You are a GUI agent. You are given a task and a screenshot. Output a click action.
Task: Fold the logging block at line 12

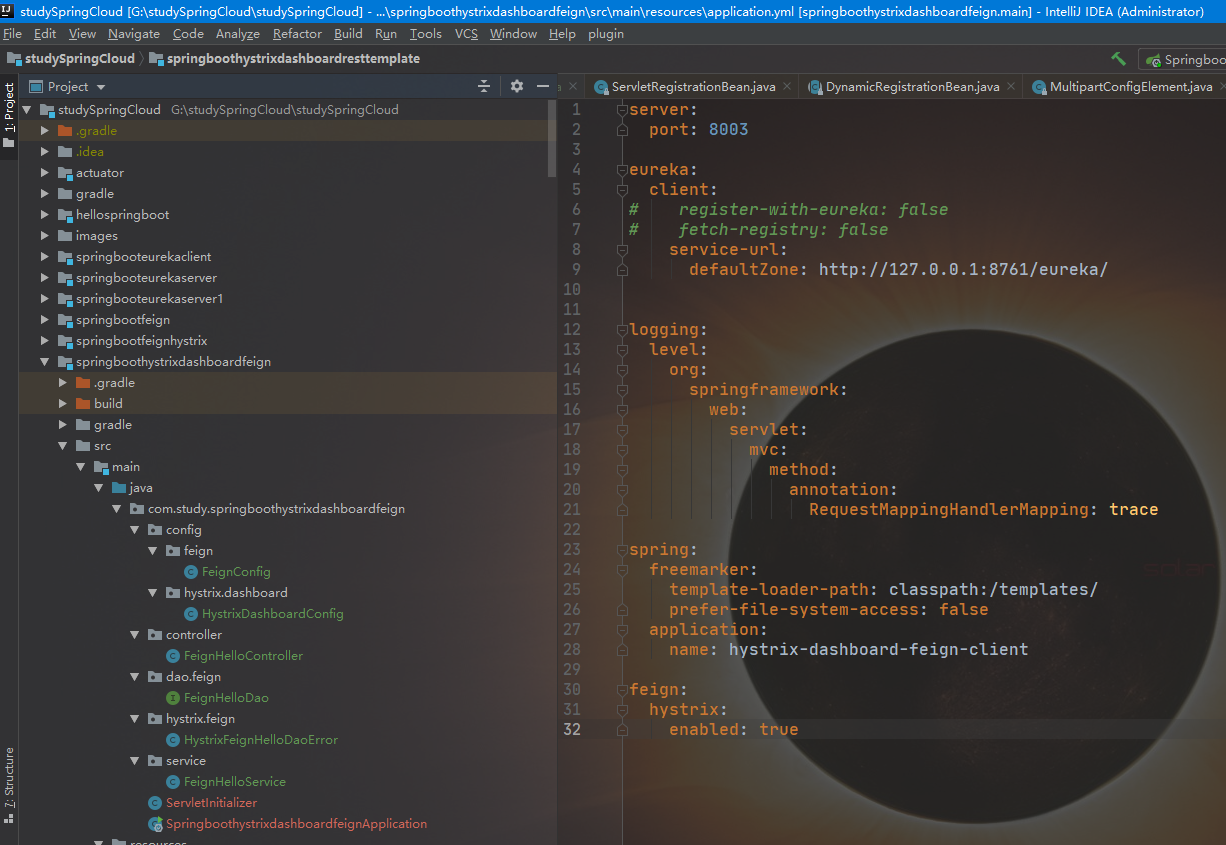coord(622,330)
